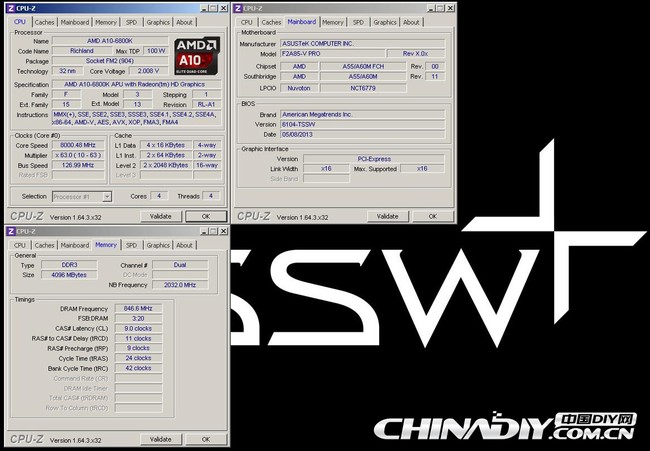This screenshot has width=650, height=451.
Task: Click the Multiplier value x 63.0
Action: 78,155
